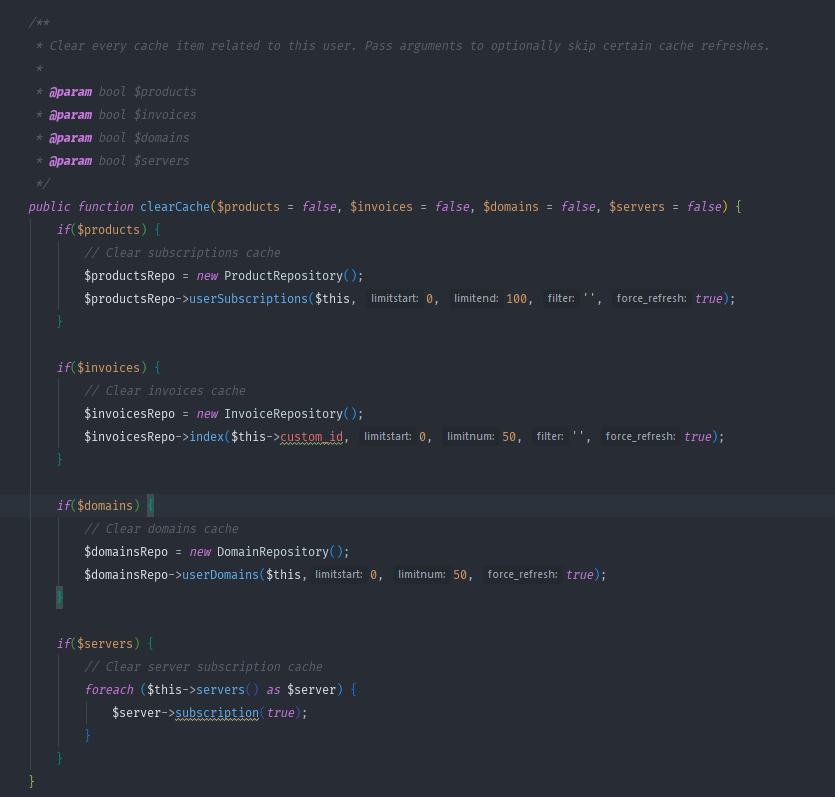
Task: Click the ProductRepository class name
Action: point(284,276)
